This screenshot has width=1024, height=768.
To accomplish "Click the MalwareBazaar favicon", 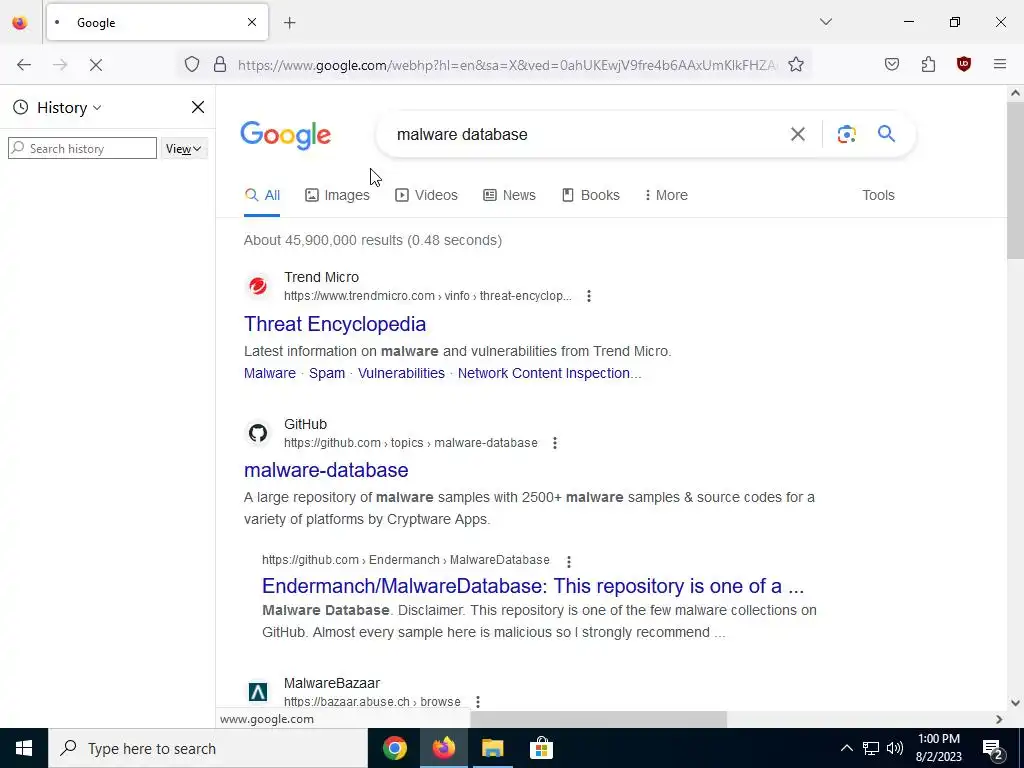I will (x=258, y=692).
